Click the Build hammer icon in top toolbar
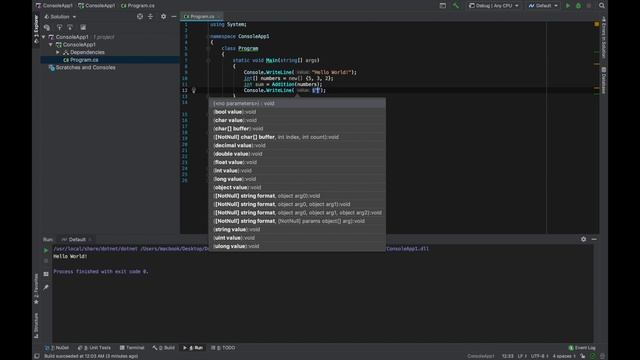640x360 pixels. pos(456,6)
